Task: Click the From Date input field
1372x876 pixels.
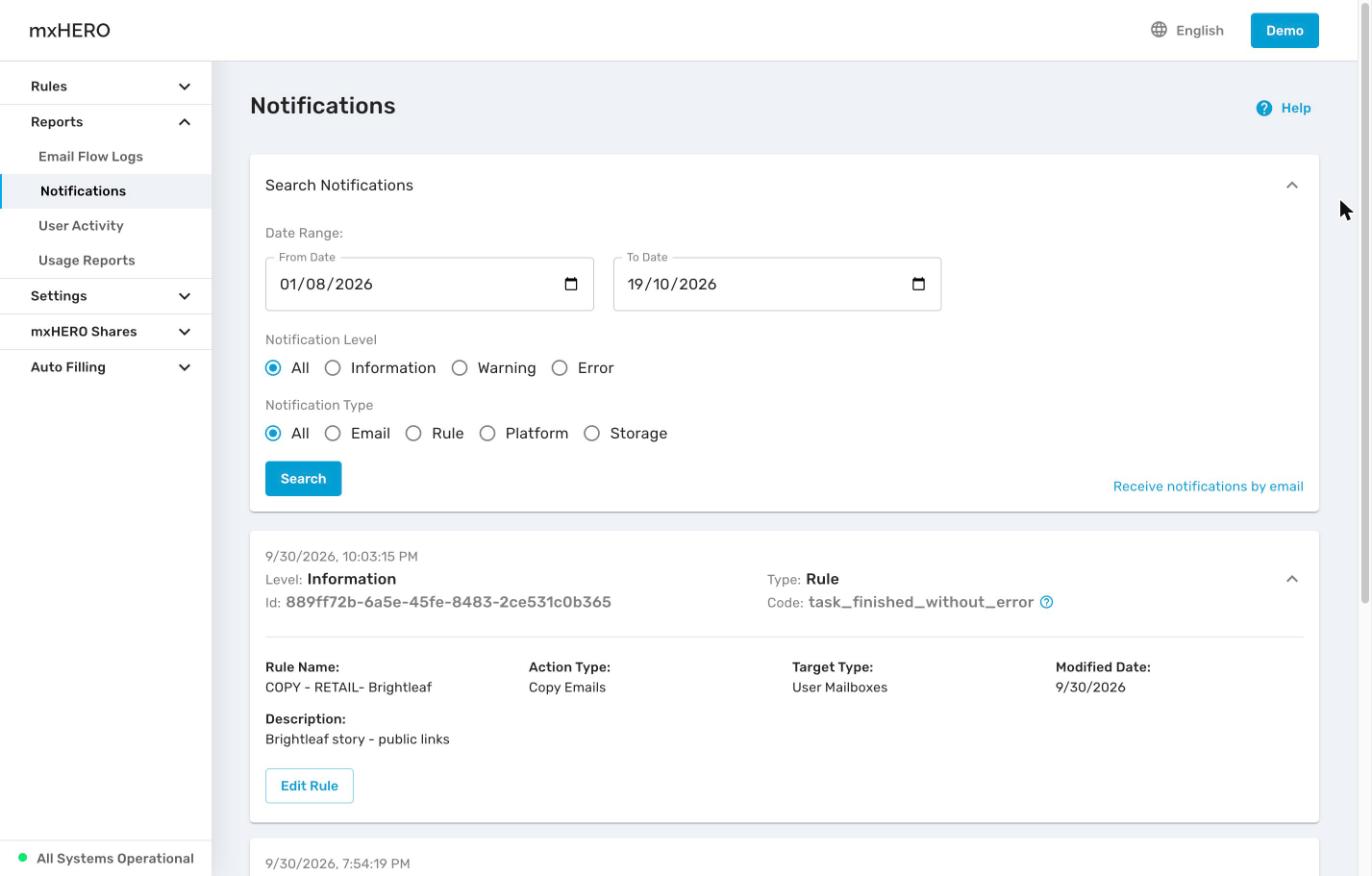Action: tap(429, 284)
